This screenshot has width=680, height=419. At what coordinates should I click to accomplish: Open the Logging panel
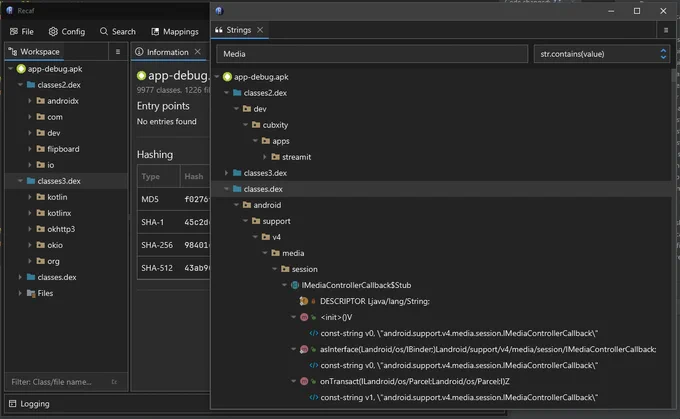coord(29,404)
